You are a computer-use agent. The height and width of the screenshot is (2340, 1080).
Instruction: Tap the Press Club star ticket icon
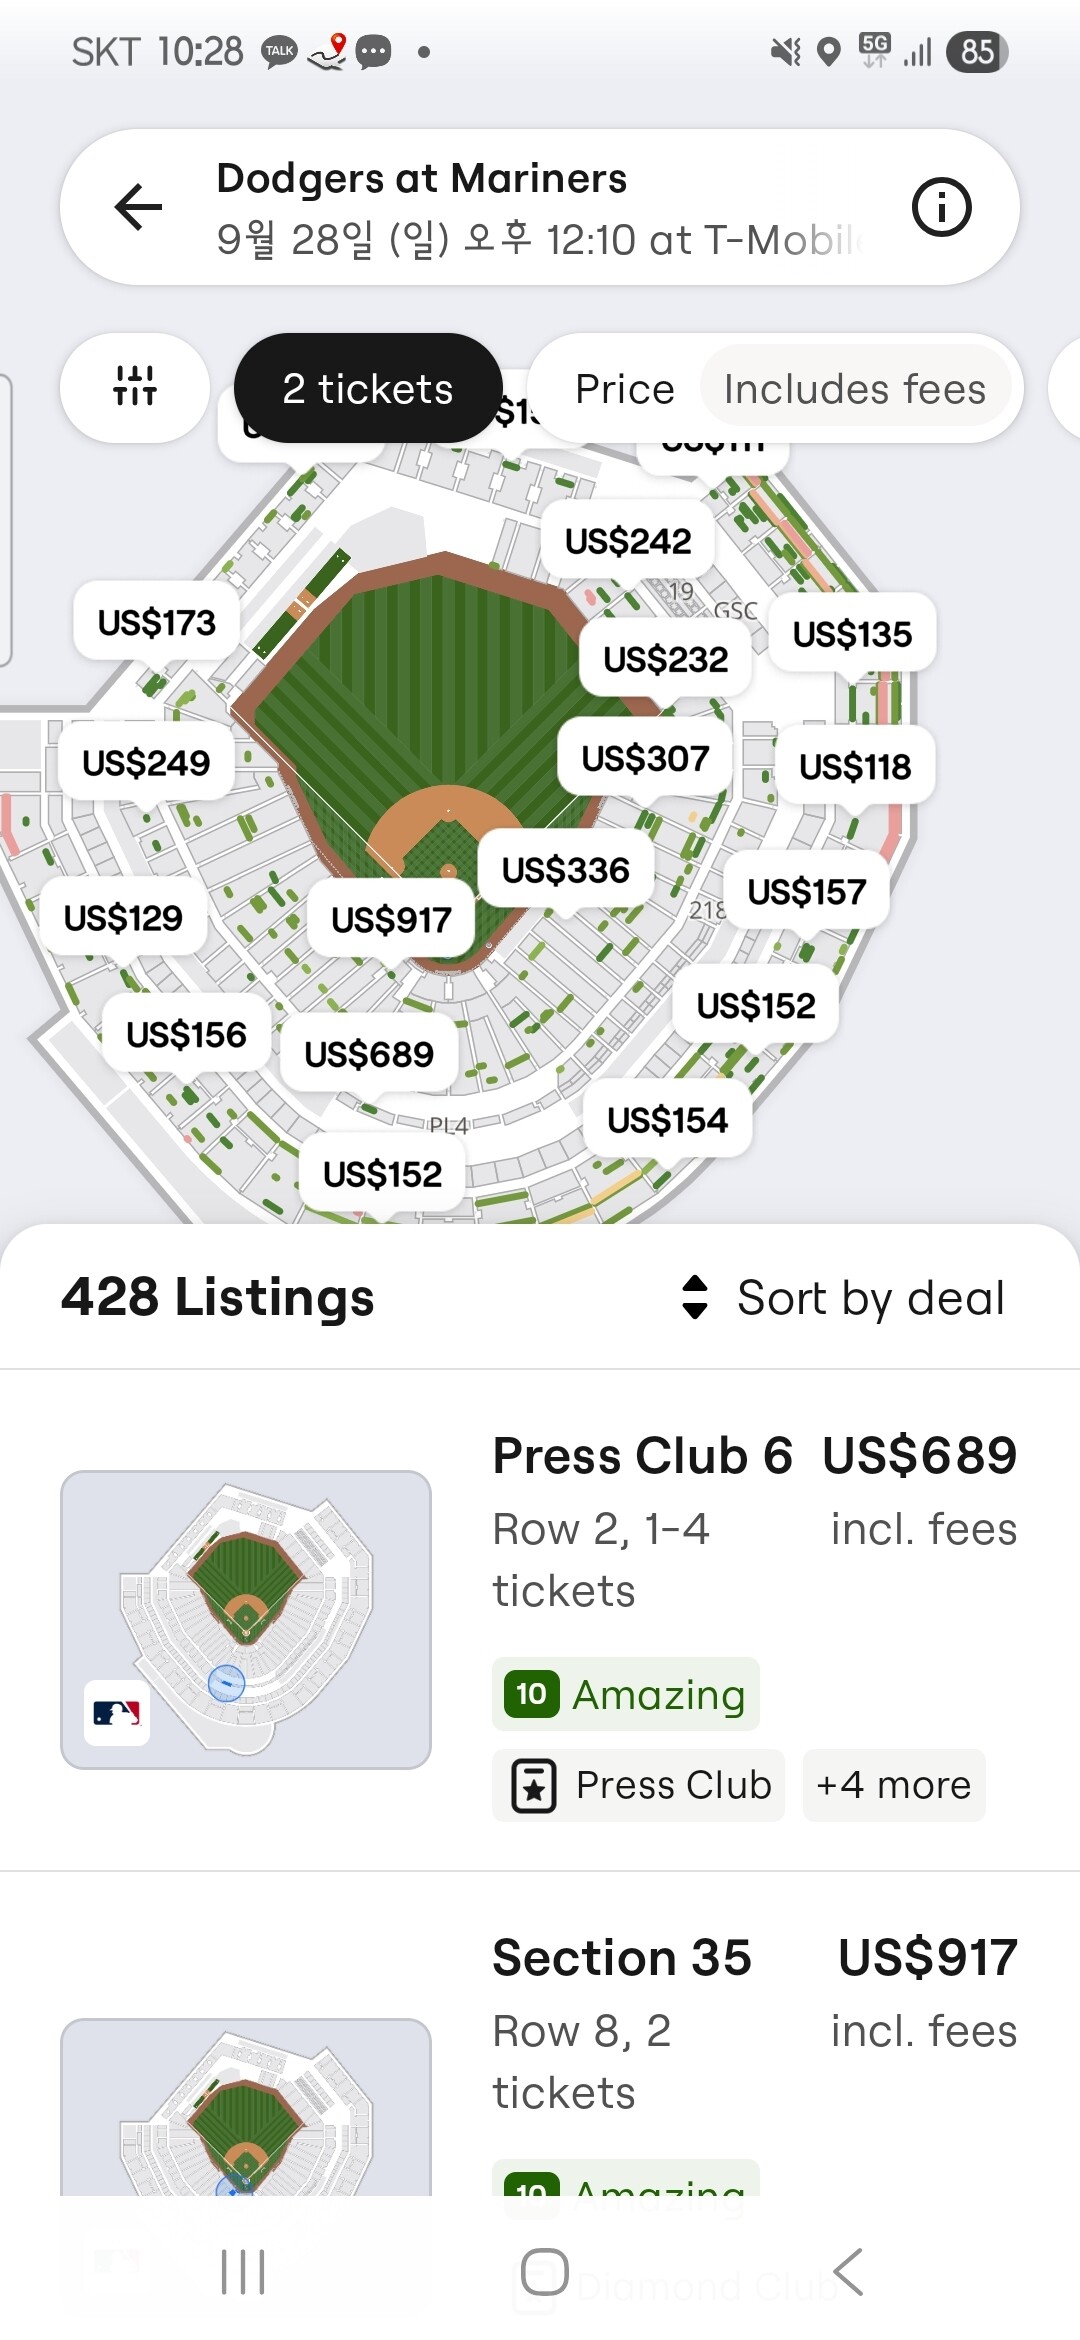[x=534, y=1785]
